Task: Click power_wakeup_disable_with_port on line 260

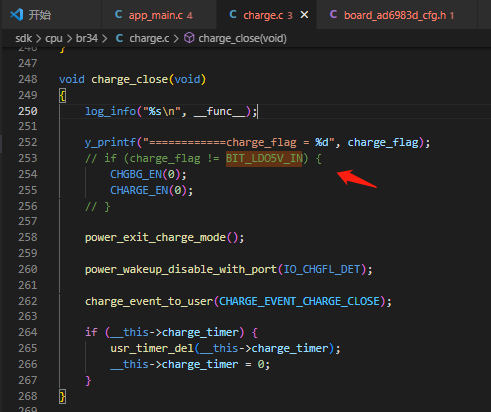Action: coord(181,269)
